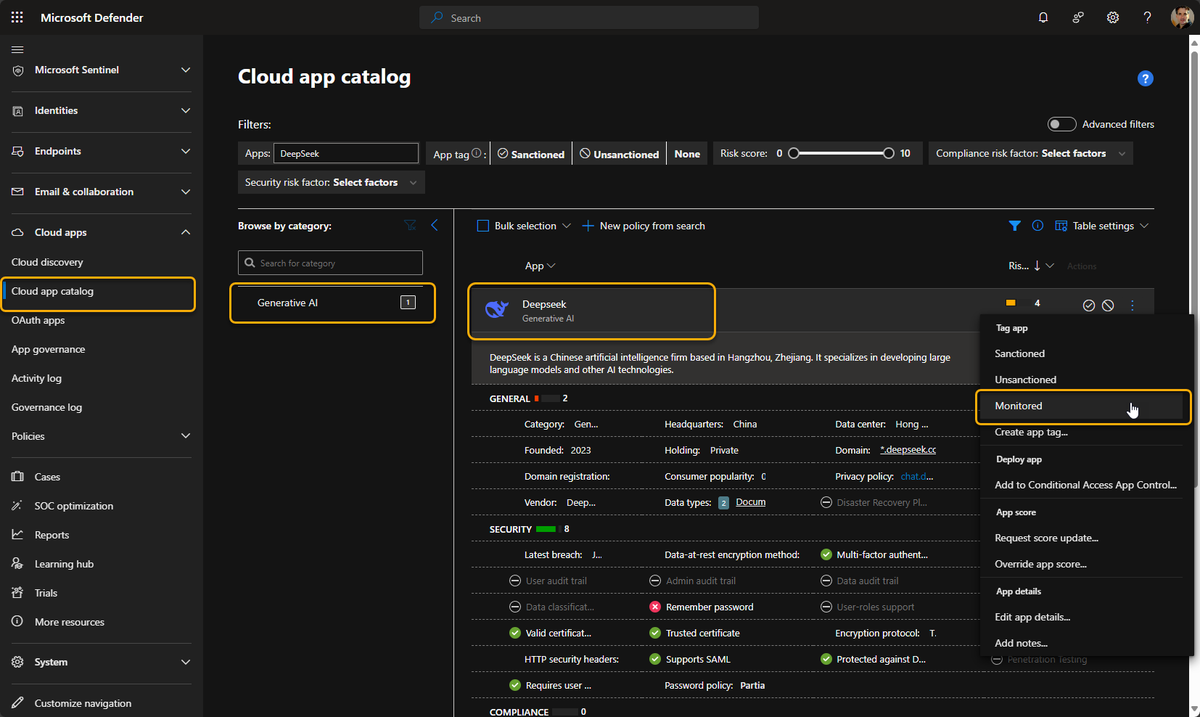The width and height of the screenshot is (1200, 717).
Task: Open the Docum data types link
Action: pyautogui.click(x=750, y=502)
